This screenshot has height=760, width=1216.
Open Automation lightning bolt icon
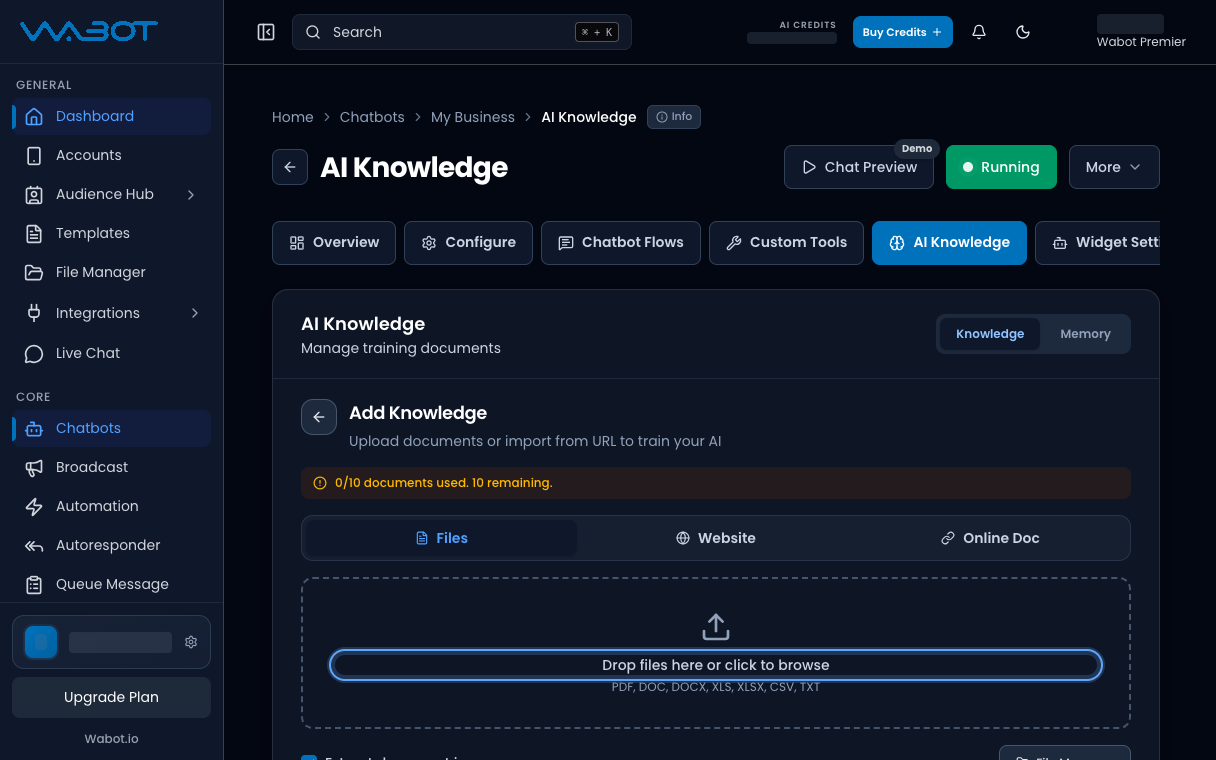34,506
